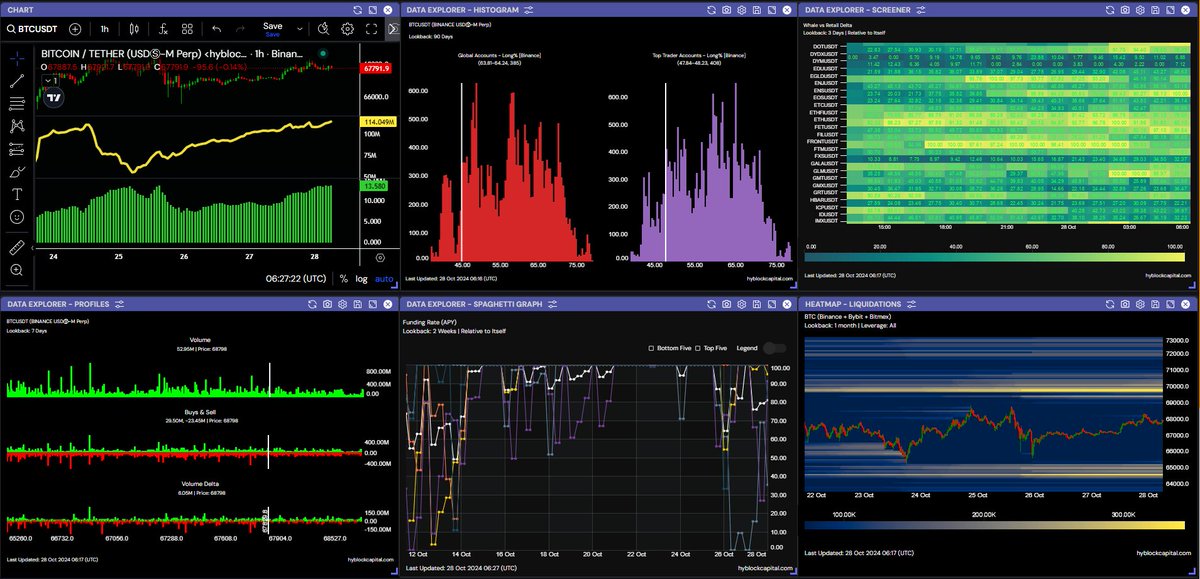Screen dimensions: 1200x579
Task: Open the brush drawing tool
Action: (x=17, y=171)
